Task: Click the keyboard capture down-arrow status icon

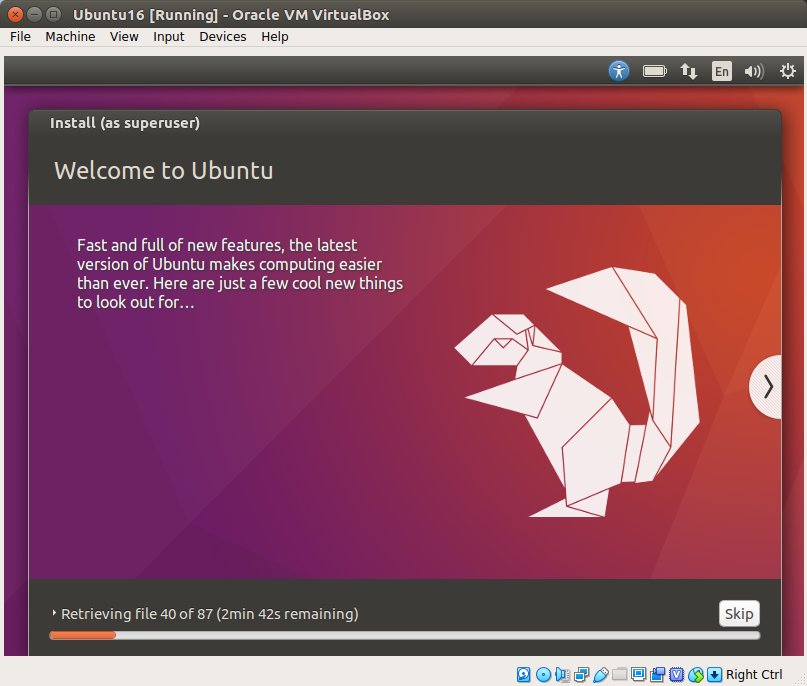Action: pyautogui.click(x=714, y=674)
